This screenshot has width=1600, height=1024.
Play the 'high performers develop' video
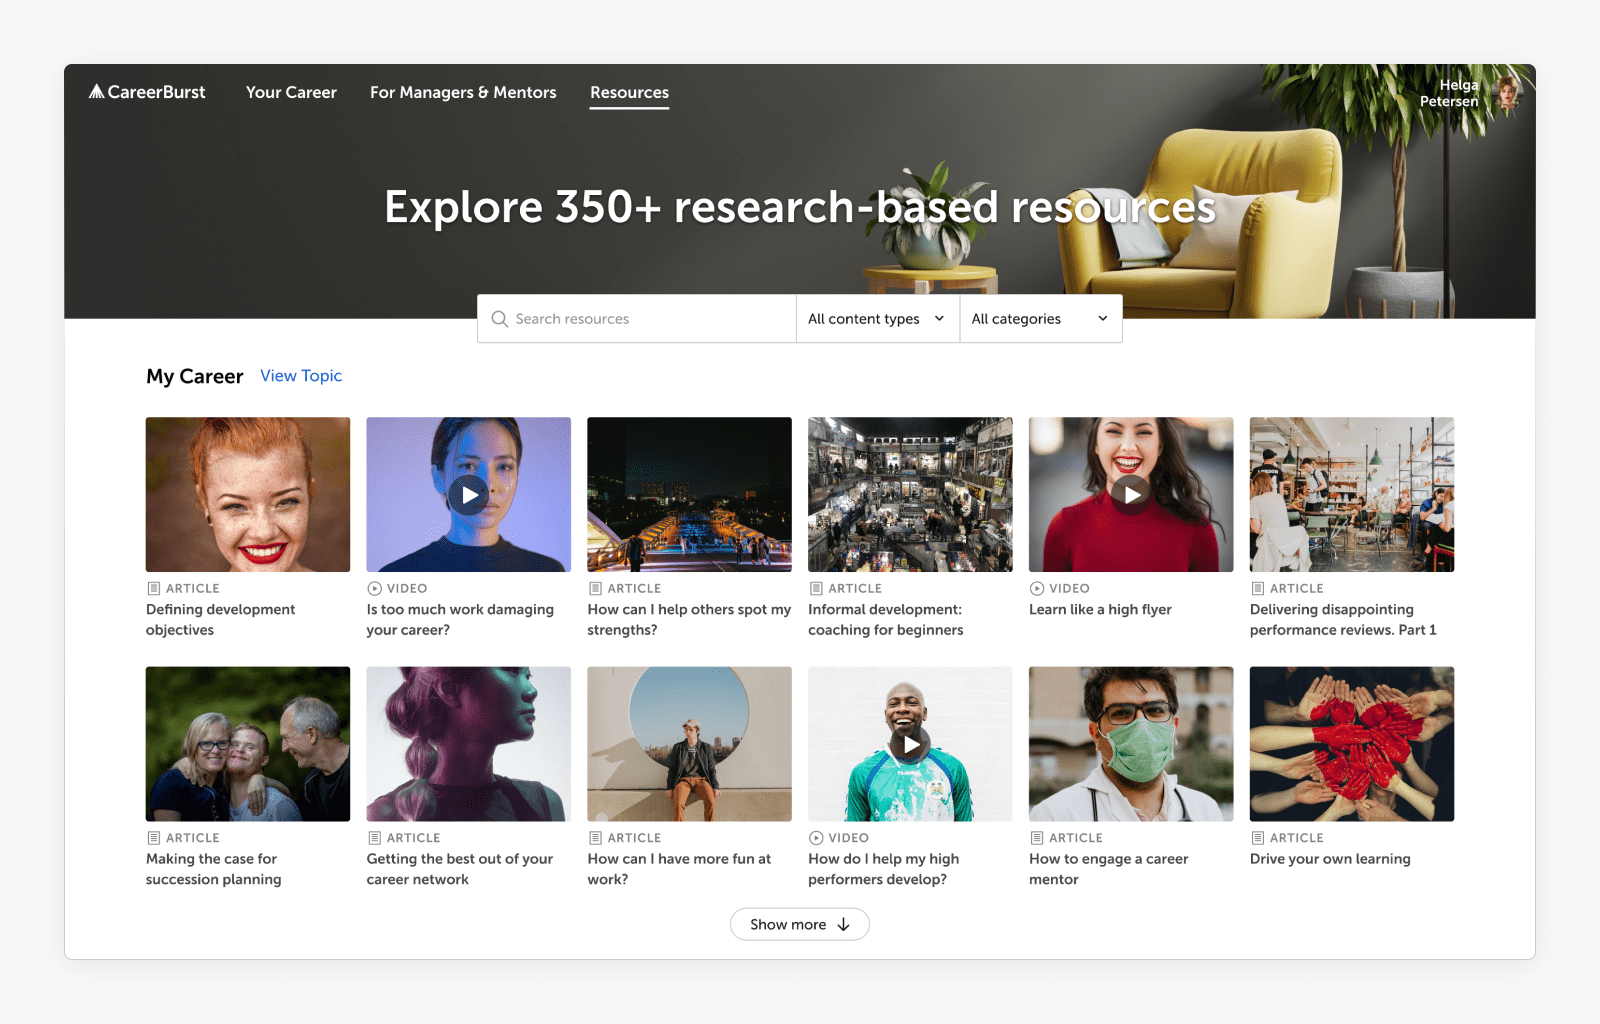click(x=910, y=744)
